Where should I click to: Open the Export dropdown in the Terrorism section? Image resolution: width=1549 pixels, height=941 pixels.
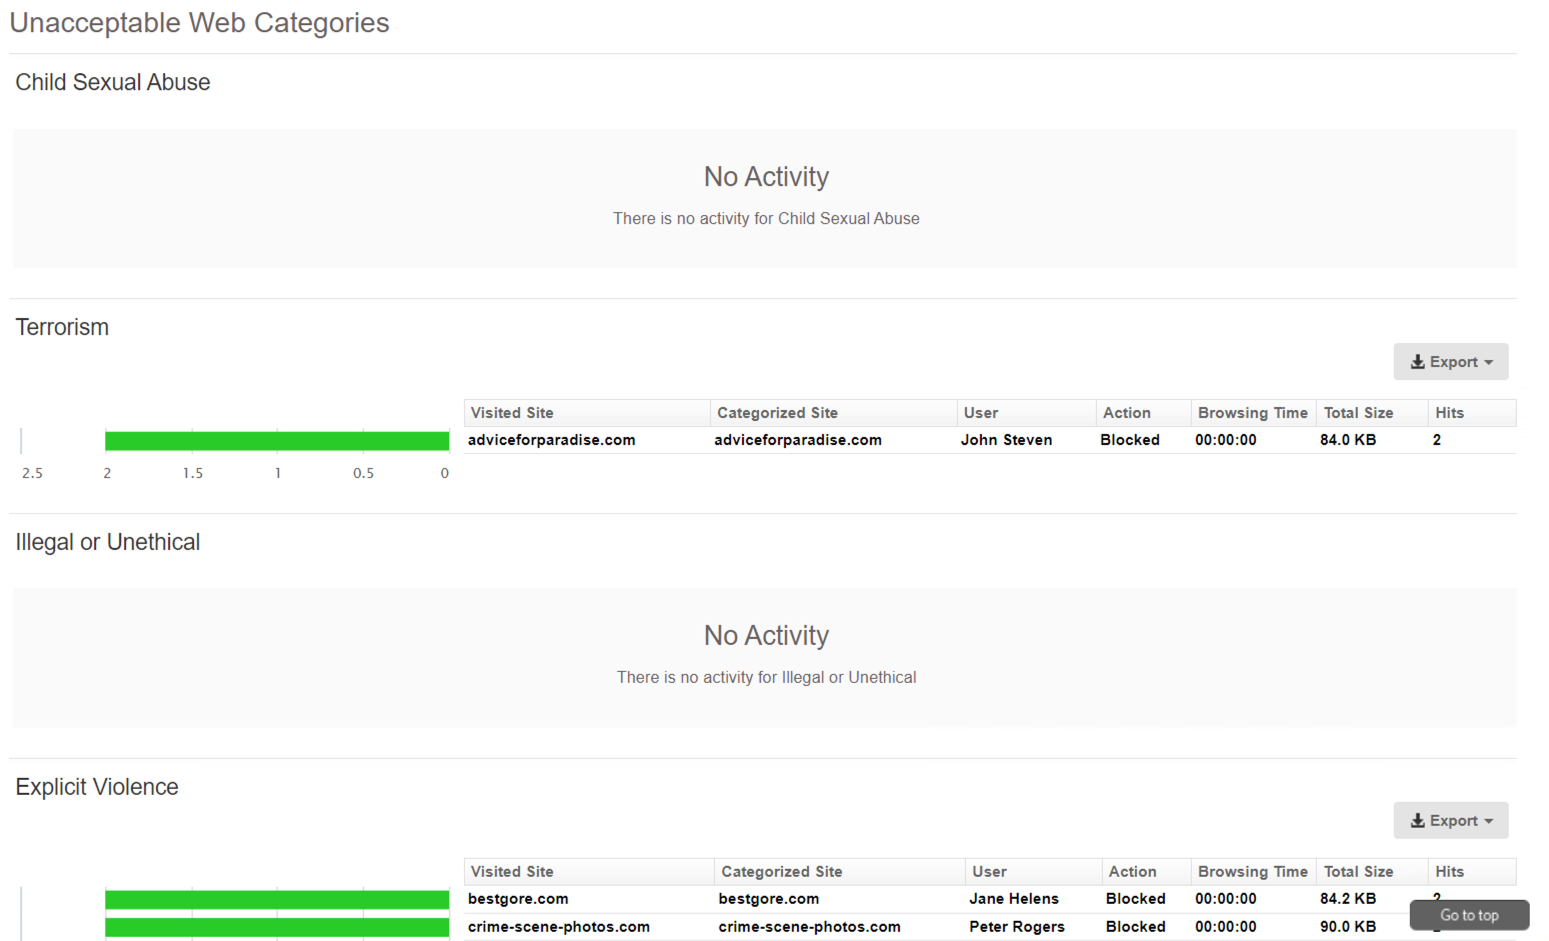tap(1451, 362)
